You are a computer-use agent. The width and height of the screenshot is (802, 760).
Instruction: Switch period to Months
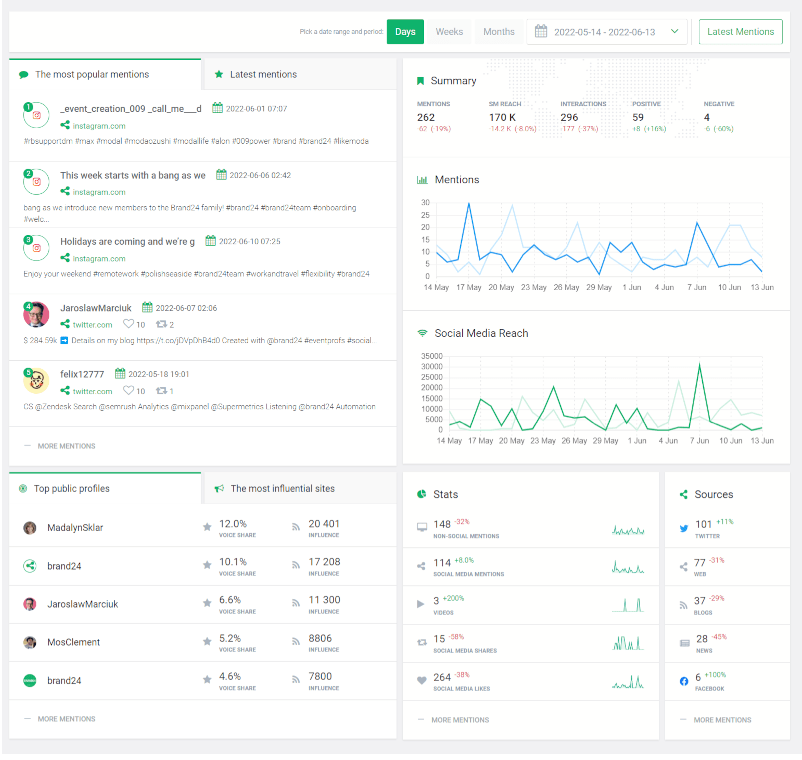point(499,32)
